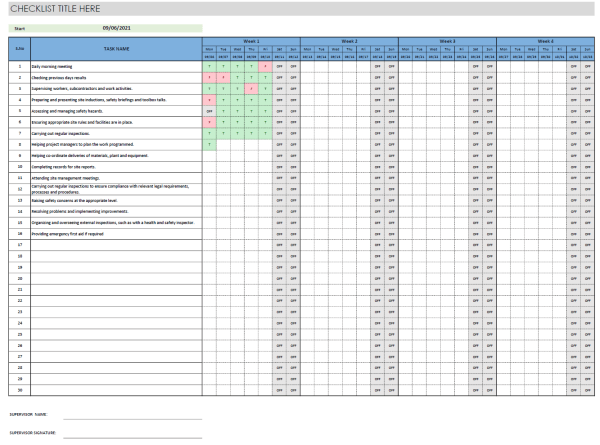
Task: Click the Week 3 header cell
Action: pos(447,41)
